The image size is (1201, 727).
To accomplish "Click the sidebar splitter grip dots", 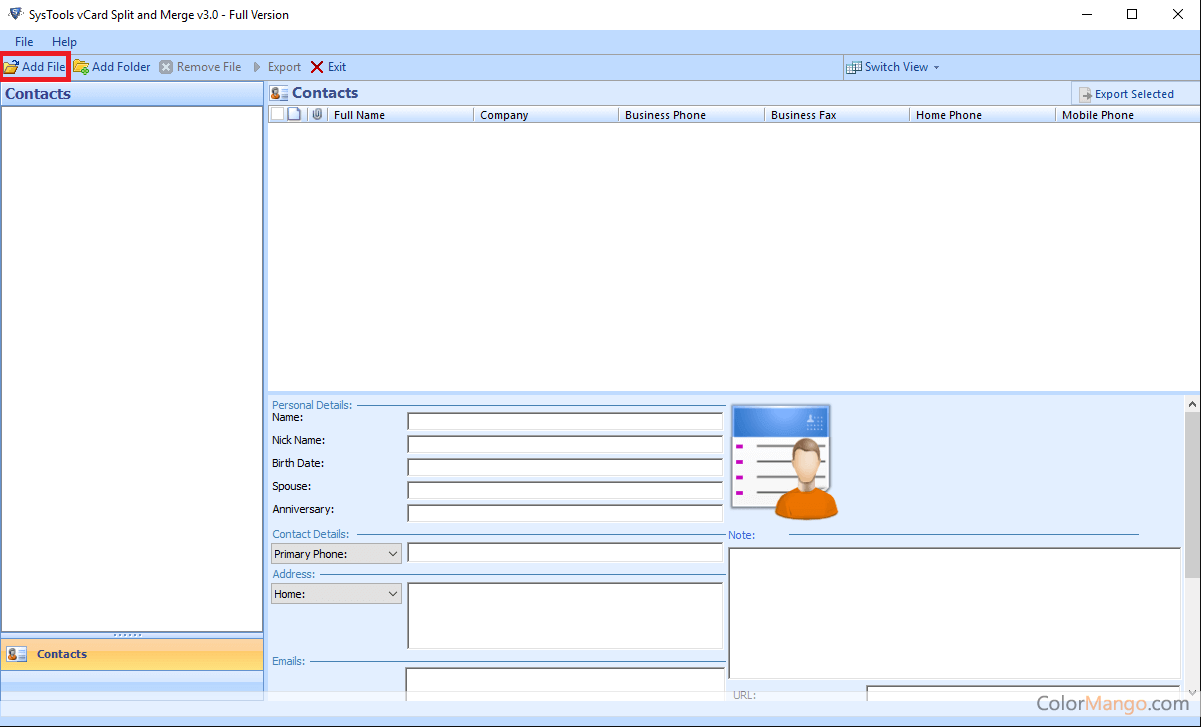I will point(128,635).
